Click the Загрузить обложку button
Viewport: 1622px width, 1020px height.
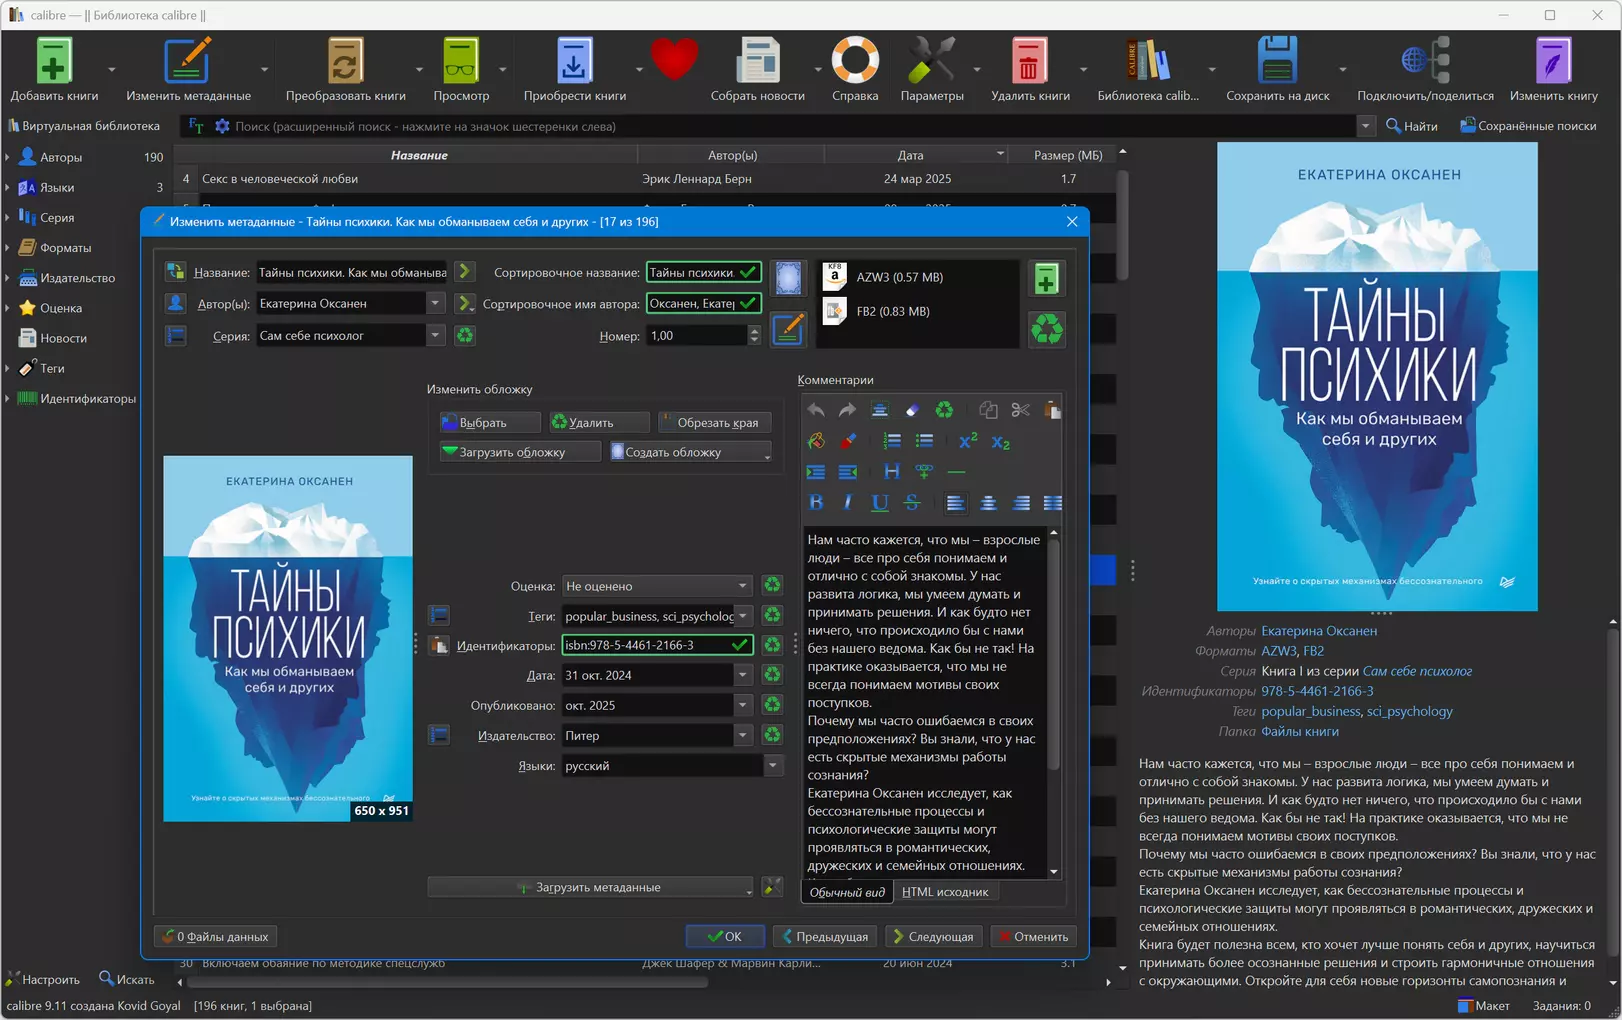pos(519,452)
